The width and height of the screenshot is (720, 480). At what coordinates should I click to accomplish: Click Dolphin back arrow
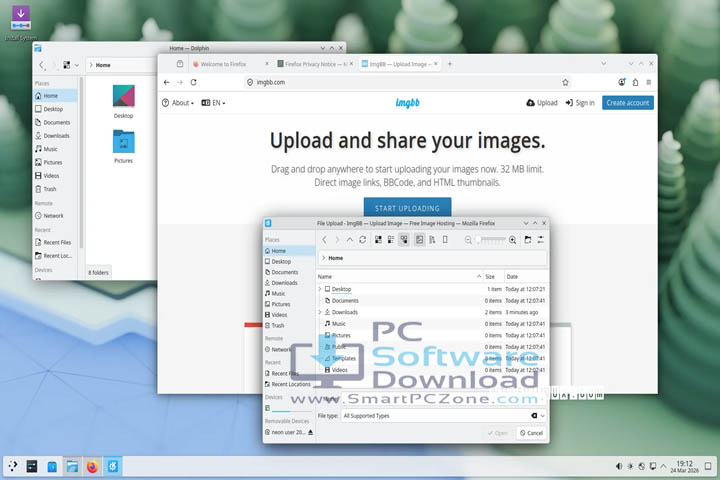pyautogui.click(x=42, y=65)
